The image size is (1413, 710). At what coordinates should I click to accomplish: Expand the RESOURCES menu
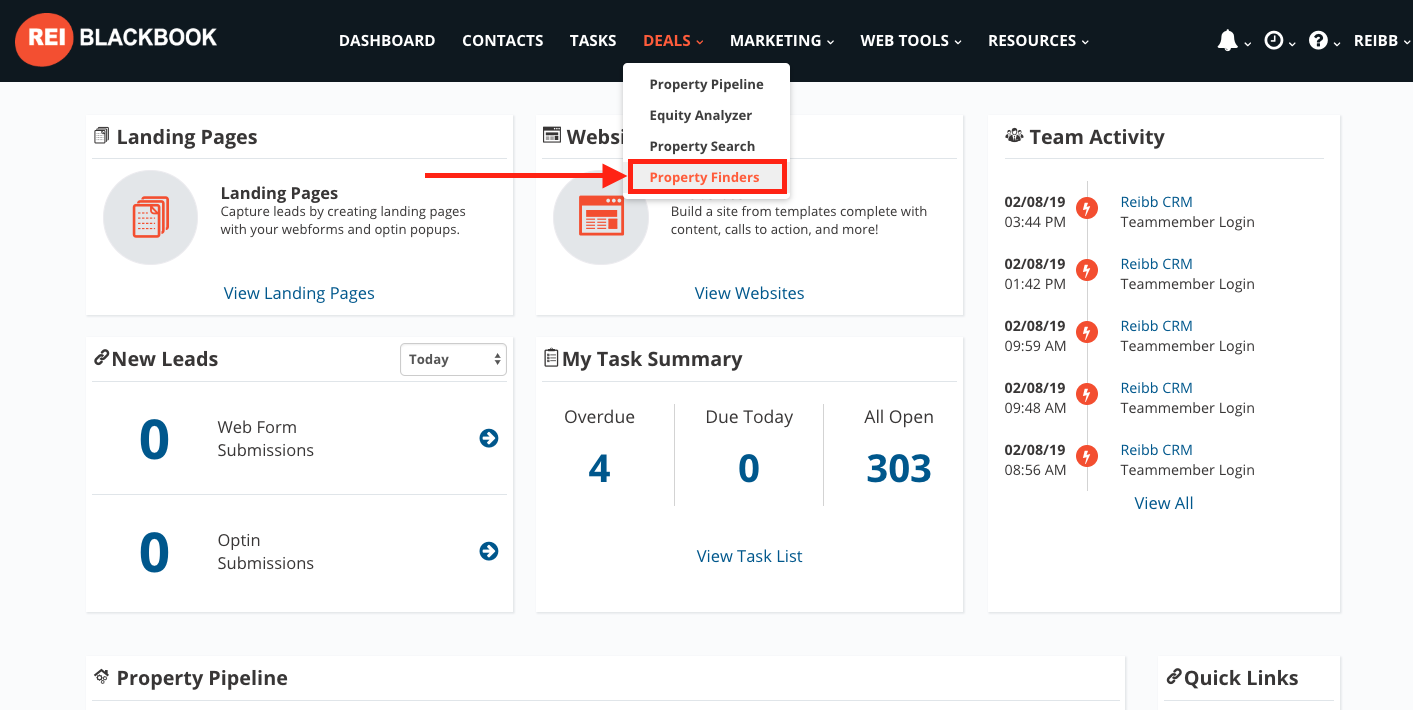[1039, 41]
